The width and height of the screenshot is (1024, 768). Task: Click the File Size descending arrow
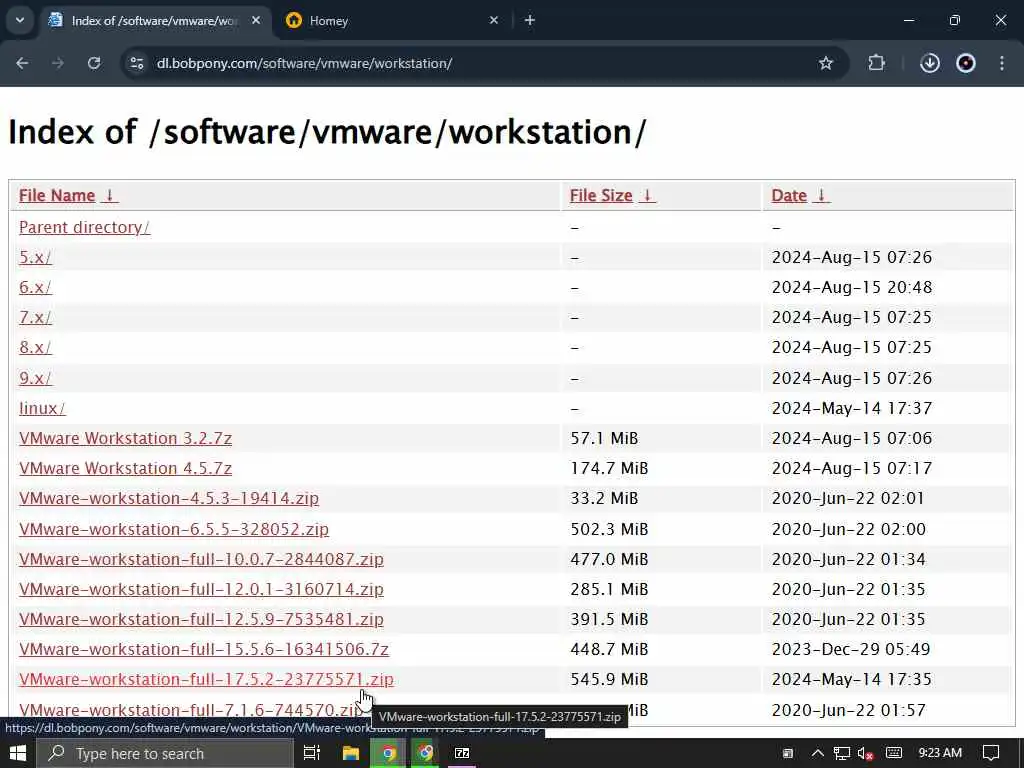point(647,195)
